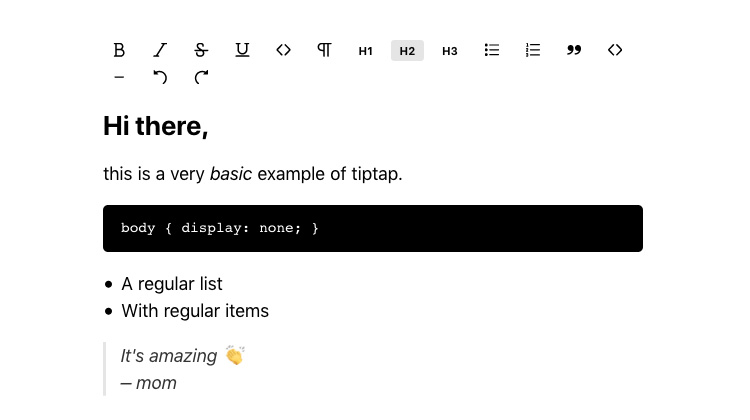Toggle the bullet list

tap(492, 50)
